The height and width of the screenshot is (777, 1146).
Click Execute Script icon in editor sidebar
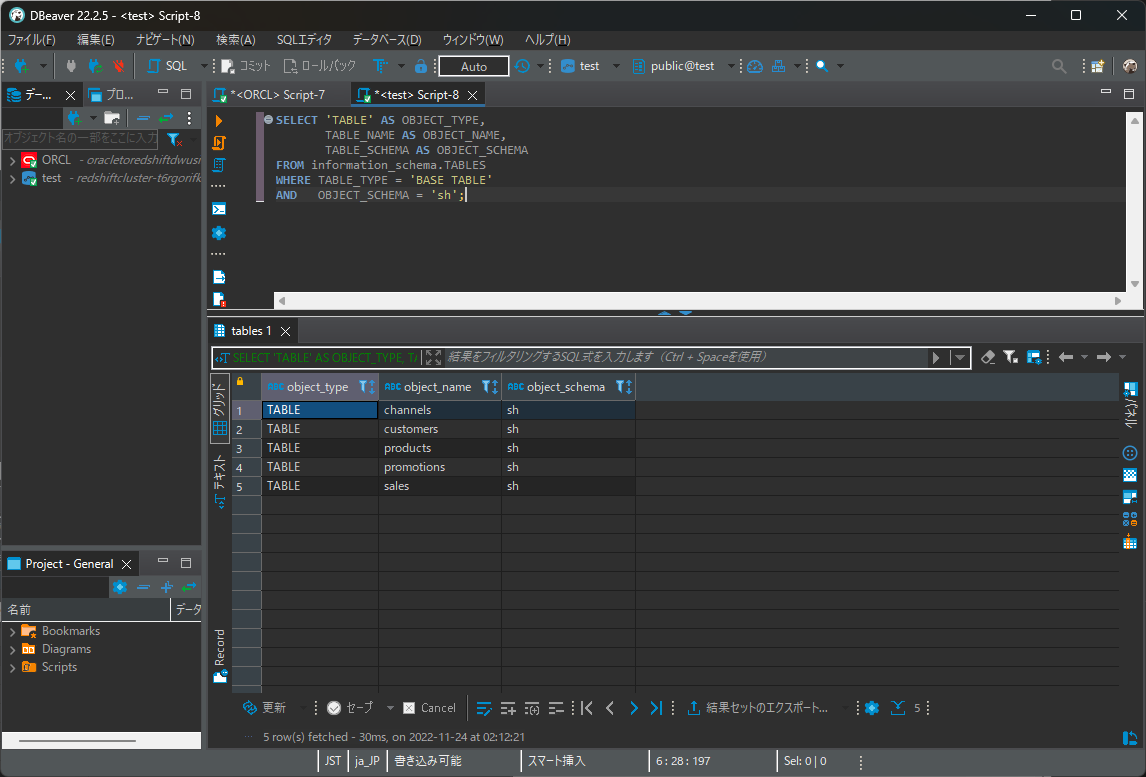[x=219, y=143]
